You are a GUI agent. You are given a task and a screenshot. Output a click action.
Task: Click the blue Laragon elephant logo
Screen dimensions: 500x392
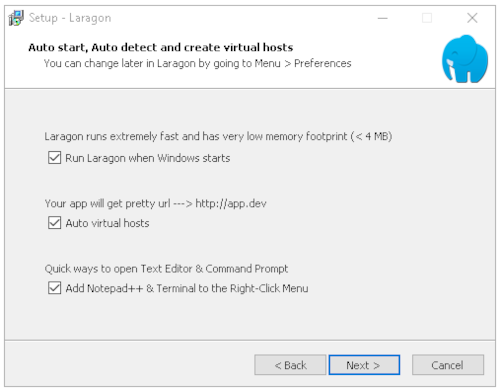click(x=465, y=59)
